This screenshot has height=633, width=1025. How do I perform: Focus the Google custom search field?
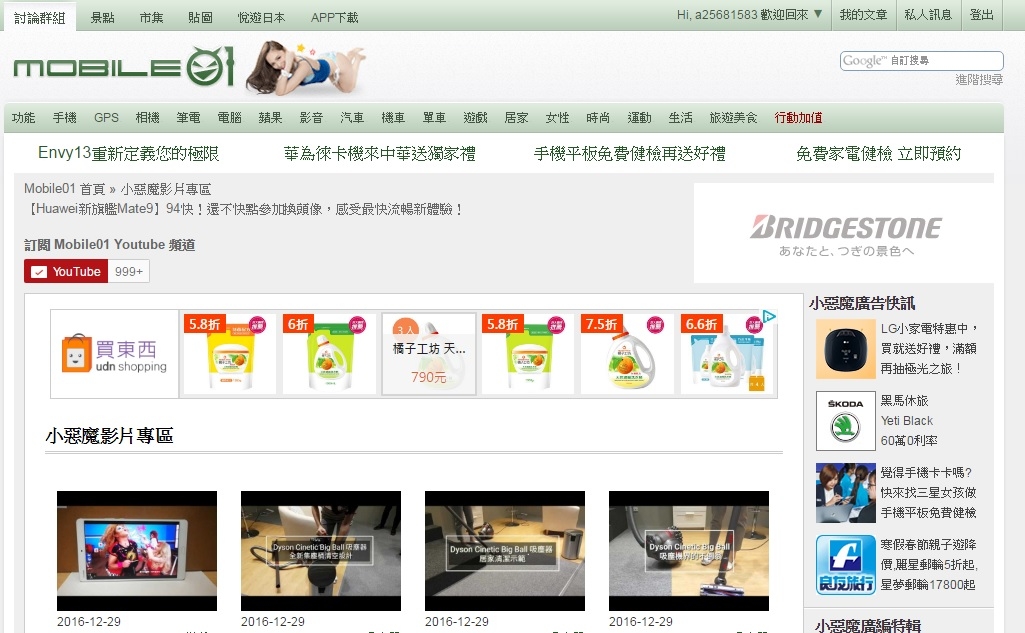(922, 61)
